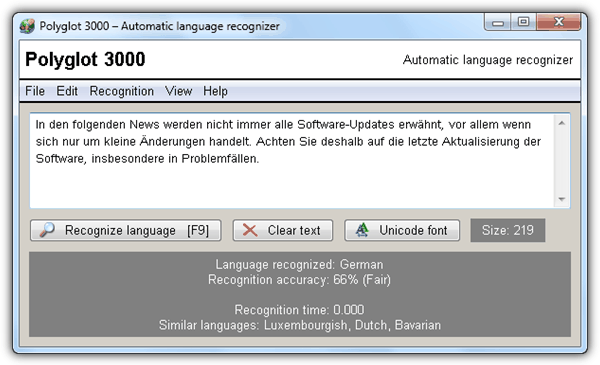Click the text box scroll up arrow

click(x=562, y=123)
